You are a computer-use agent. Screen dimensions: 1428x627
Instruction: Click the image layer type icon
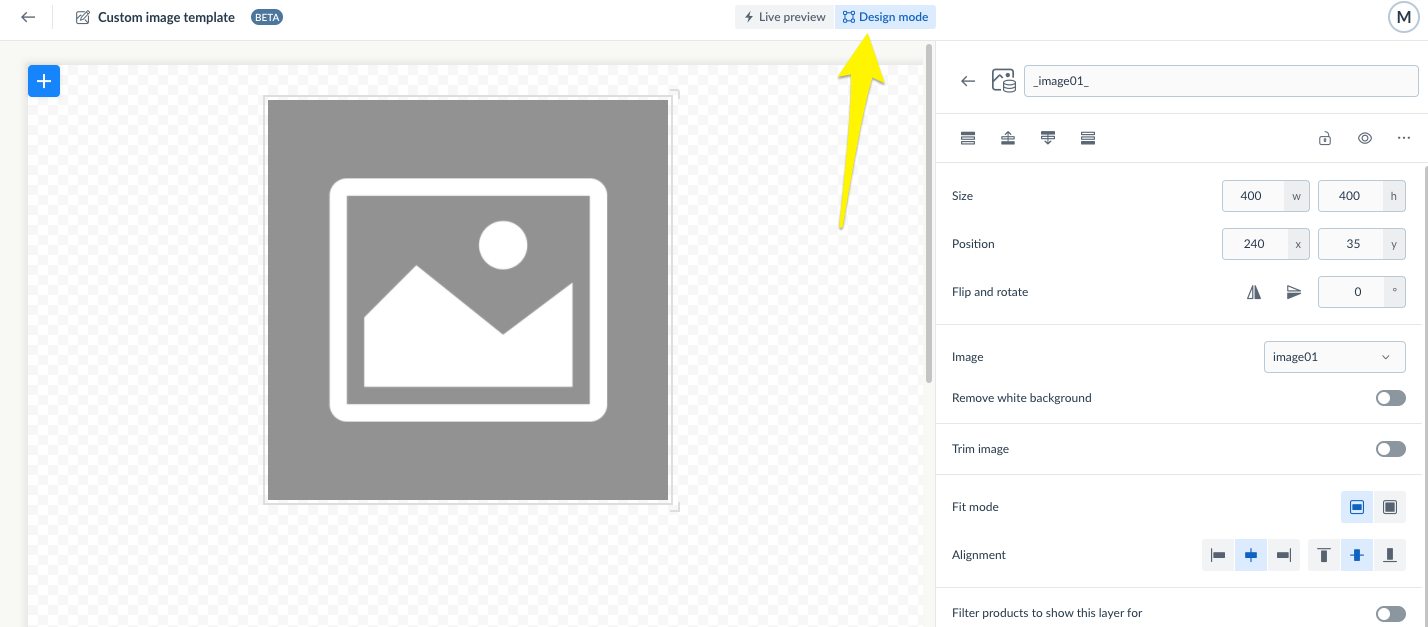click(1003, 81)
